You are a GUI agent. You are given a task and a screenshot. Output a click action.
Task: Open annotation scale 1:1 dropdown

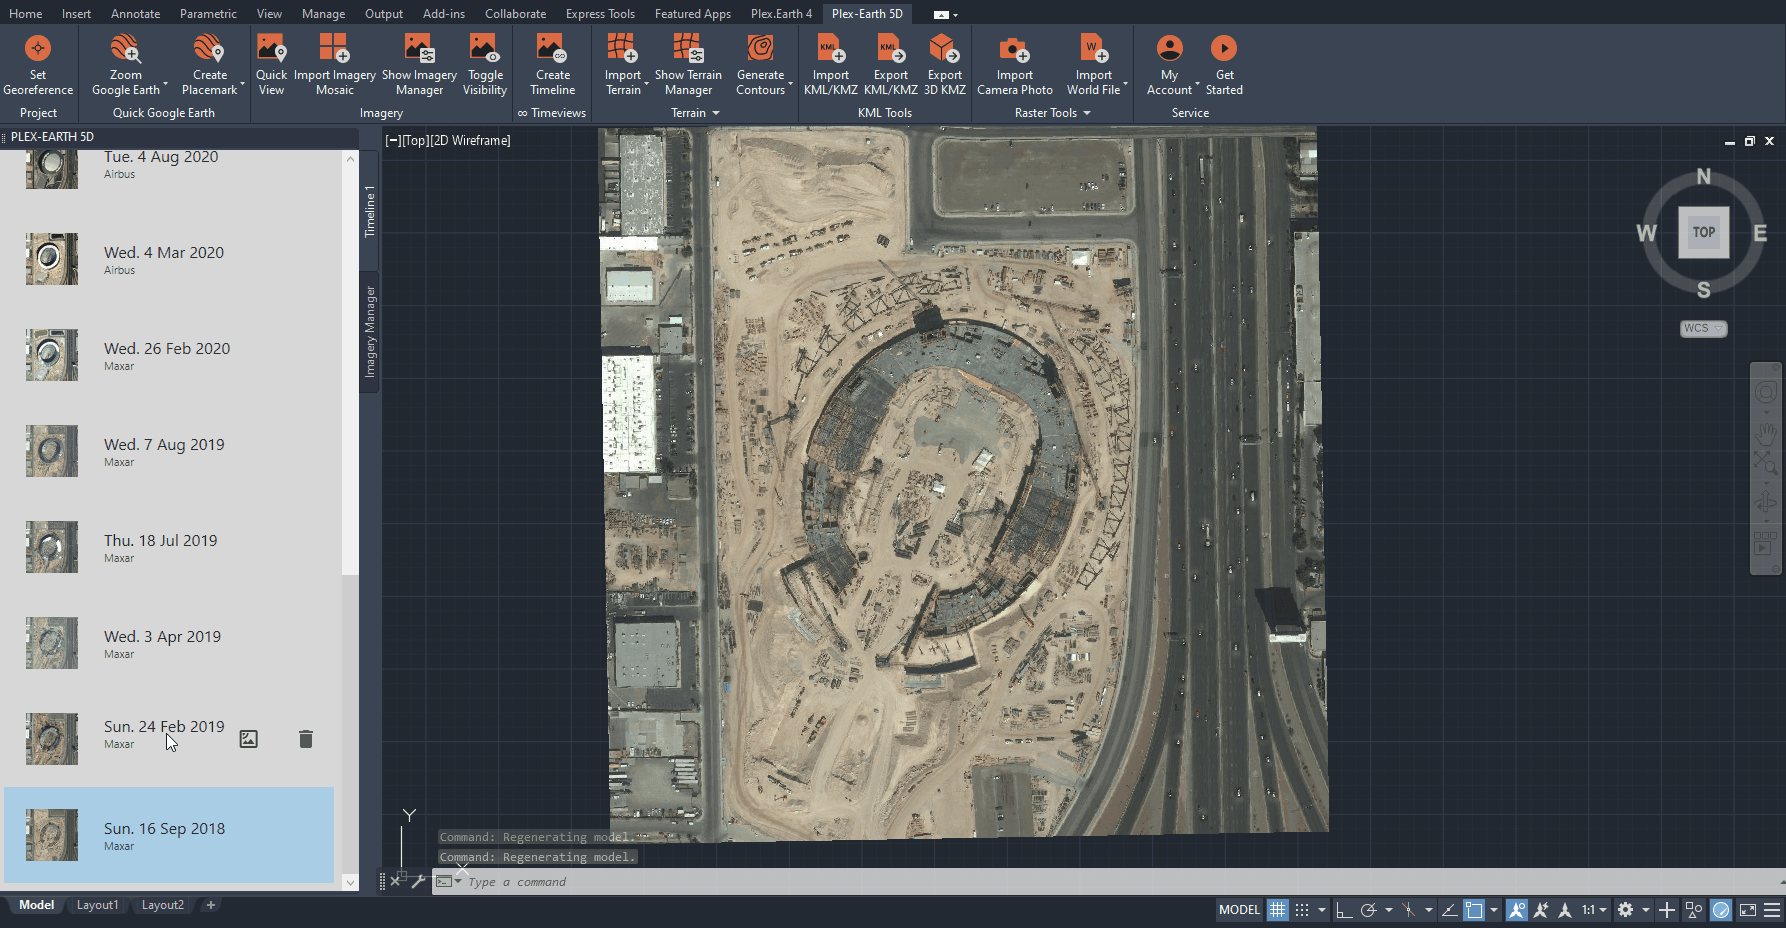coord(1594,910)
